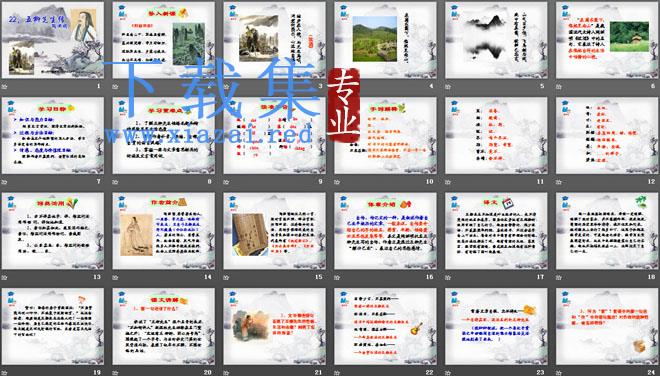Click the animation star below slide 12

(559, 182)
